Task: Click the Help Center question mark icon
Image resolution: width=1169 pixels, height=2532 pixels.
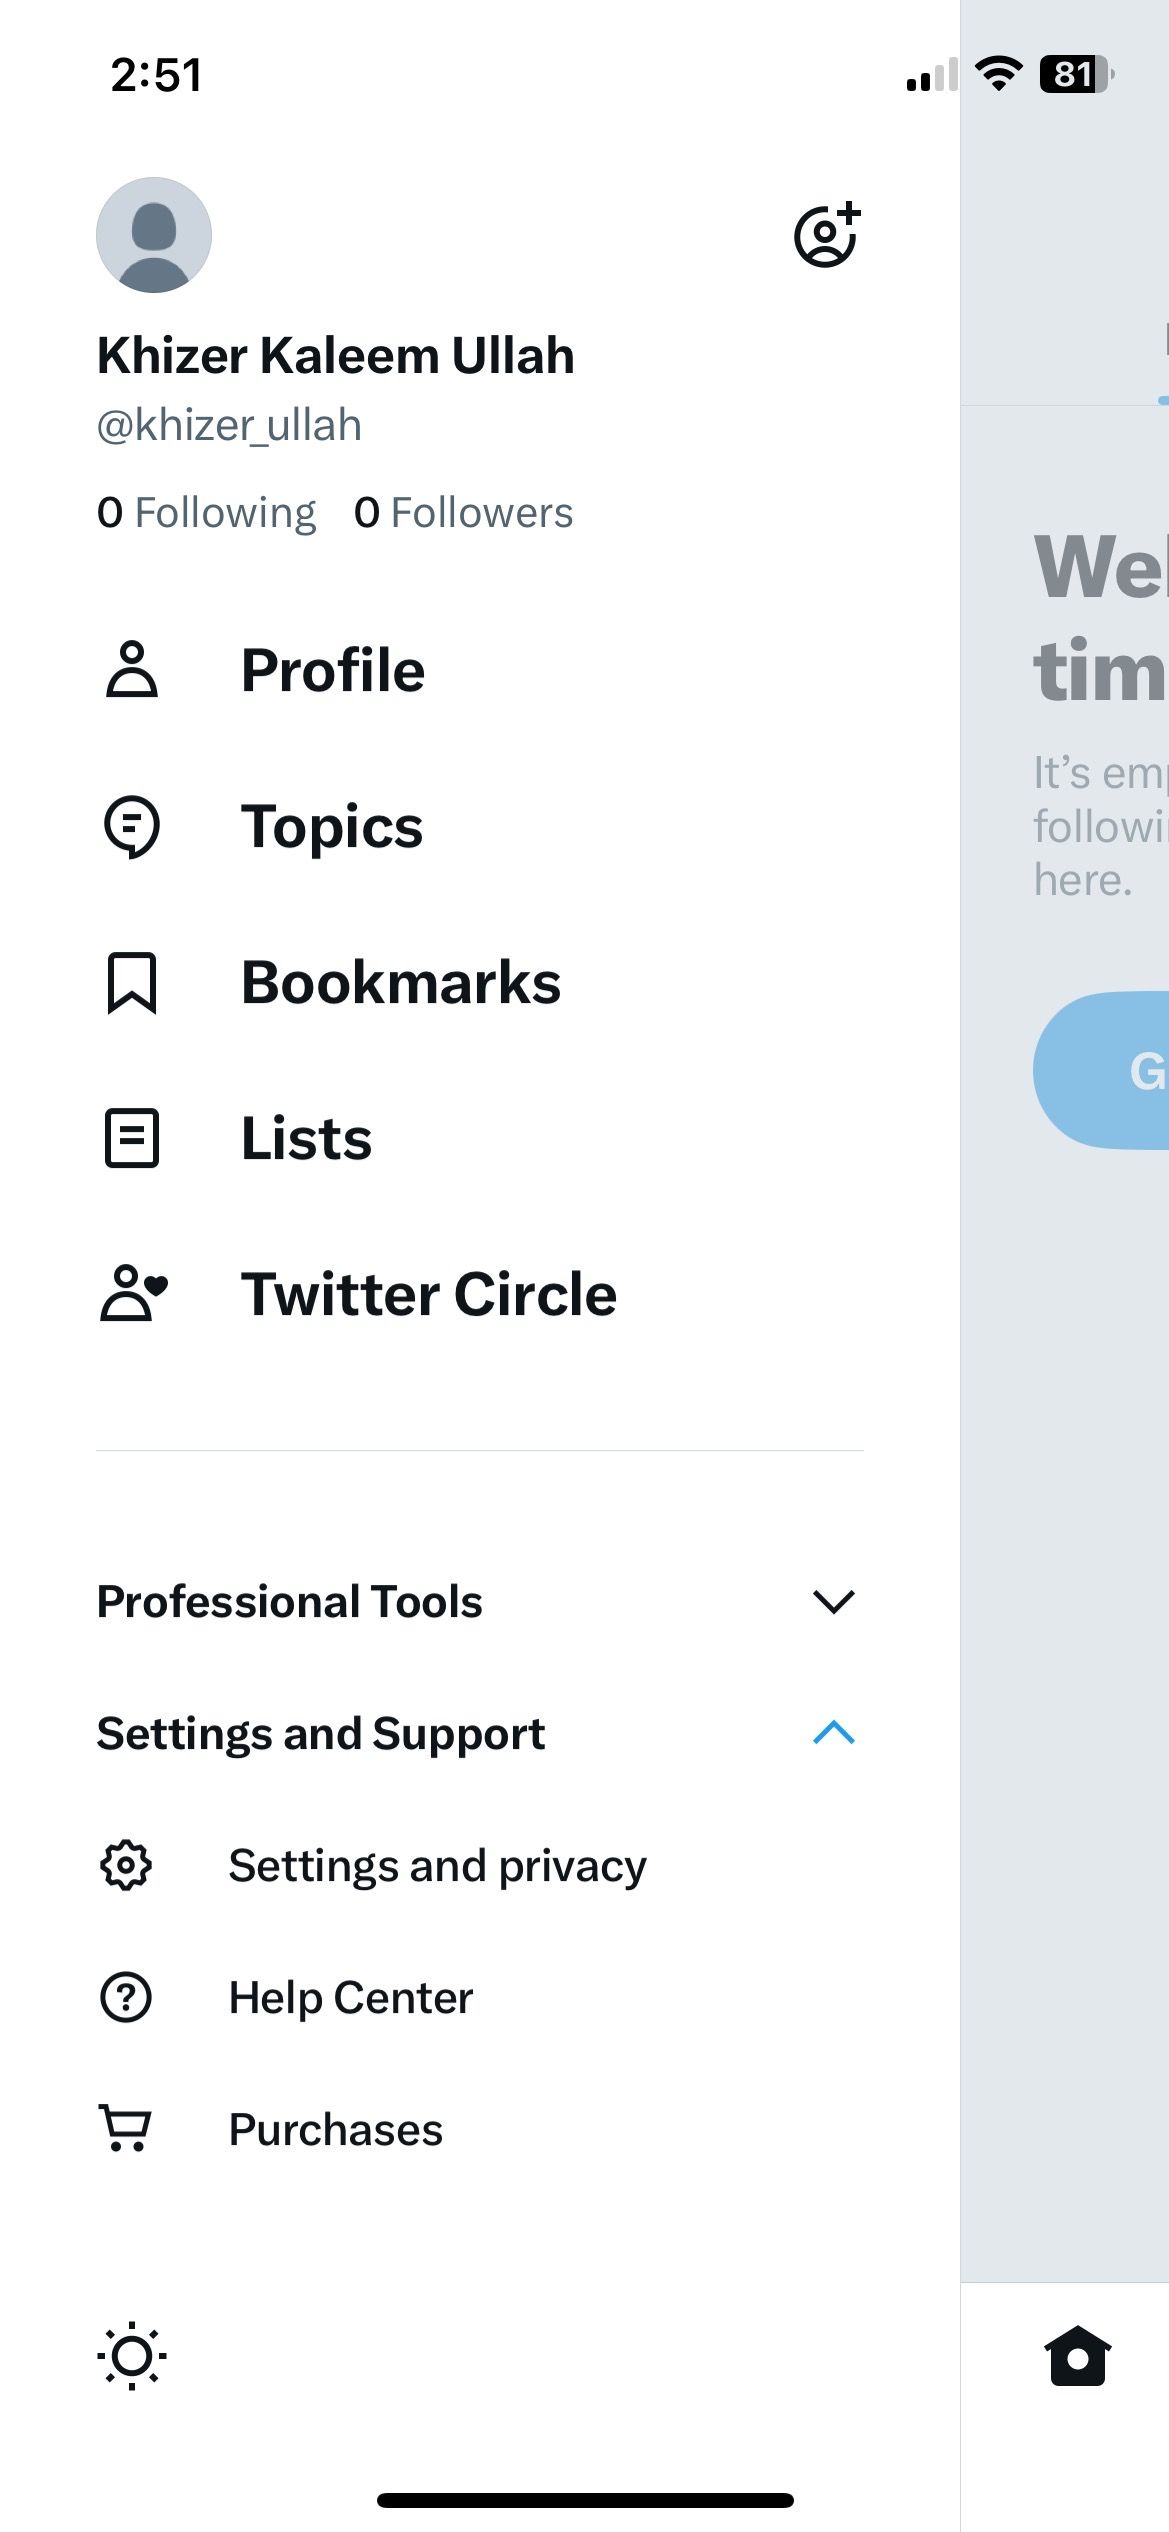Action: (x=126, y=1997)
